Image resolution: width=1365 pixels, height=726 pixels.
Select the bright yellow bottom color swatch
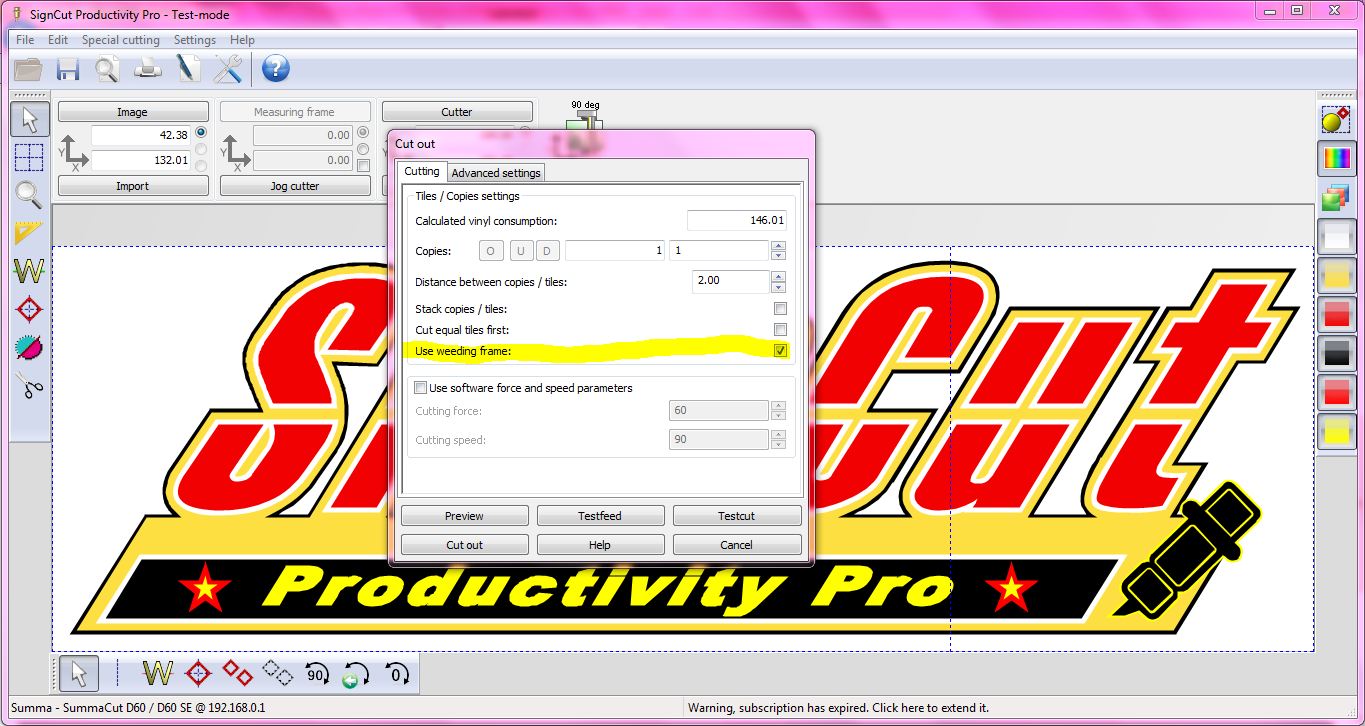1336,431
